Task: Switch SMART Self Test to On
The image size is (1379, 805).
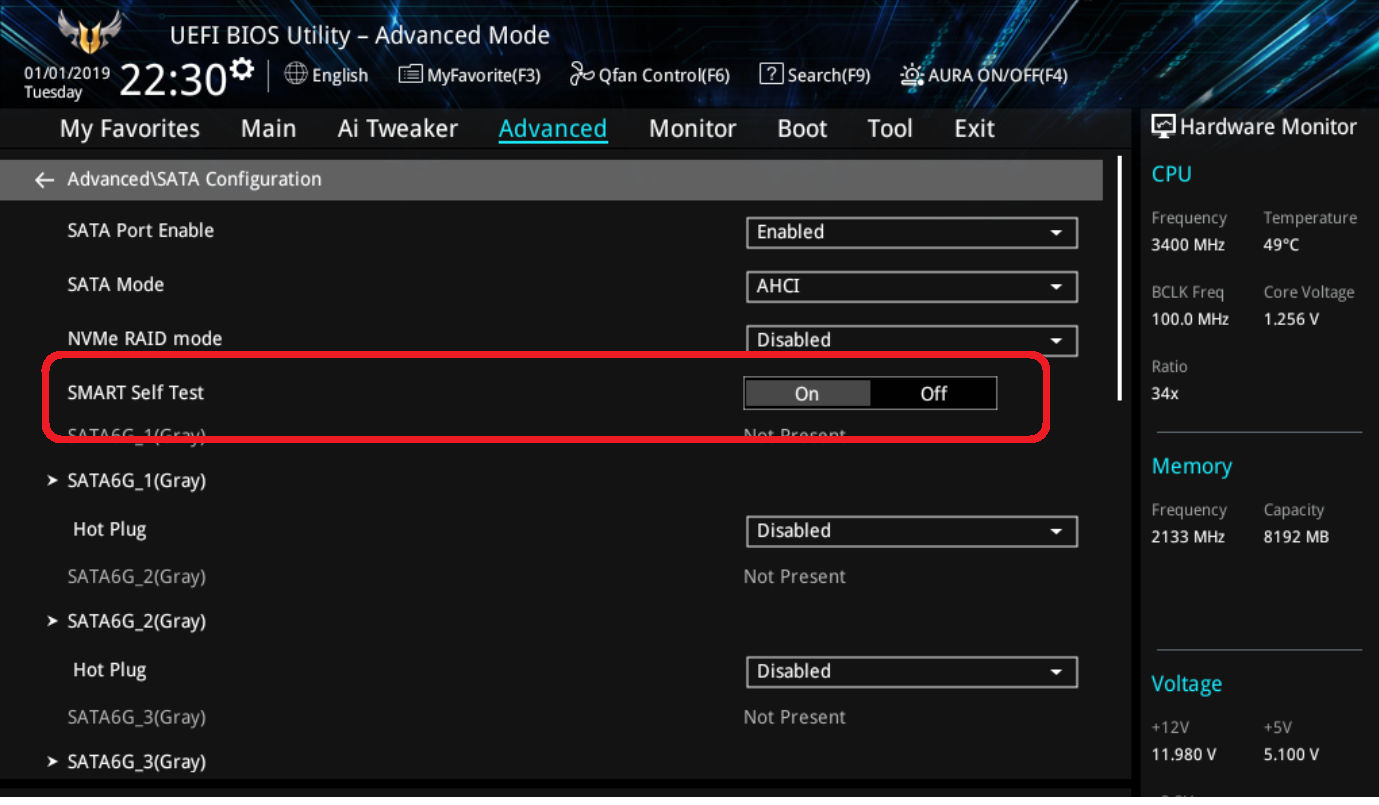Action: coord(807,393)
